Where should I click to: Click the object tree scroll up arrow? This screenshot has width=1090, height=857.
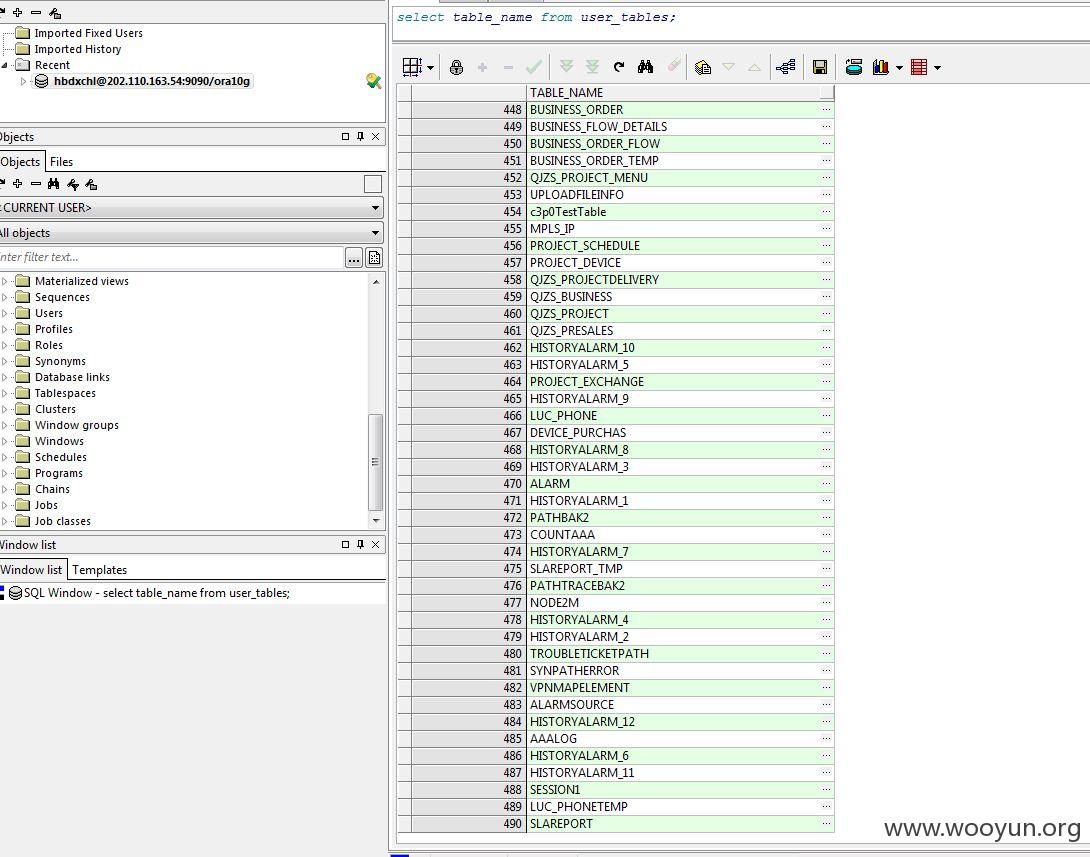pyautogui.click(x=375, y=281)
